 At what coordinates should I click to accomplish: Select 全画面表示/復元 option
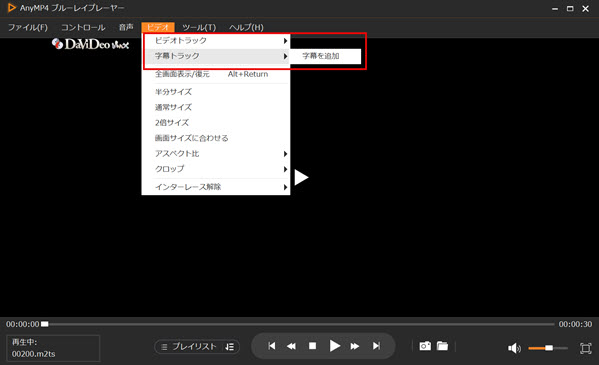216,74
